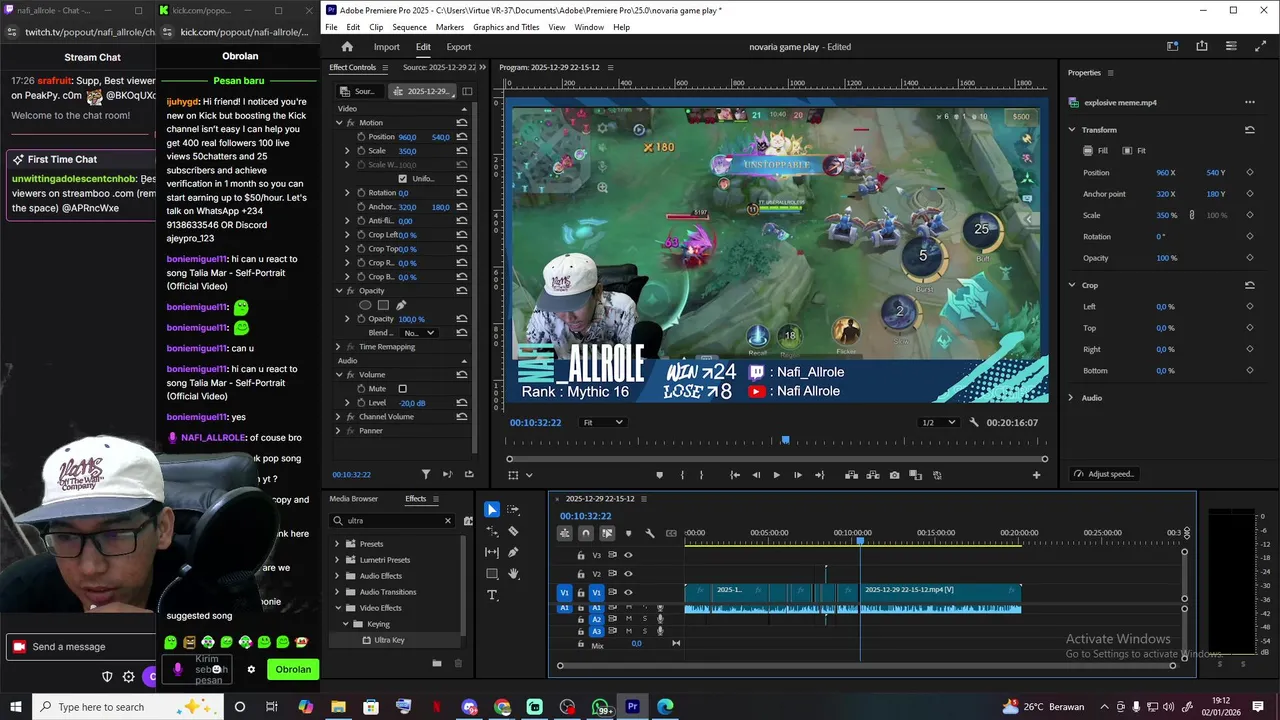
Task: Toggle V1 track output eye
Action: pos(628,592)
